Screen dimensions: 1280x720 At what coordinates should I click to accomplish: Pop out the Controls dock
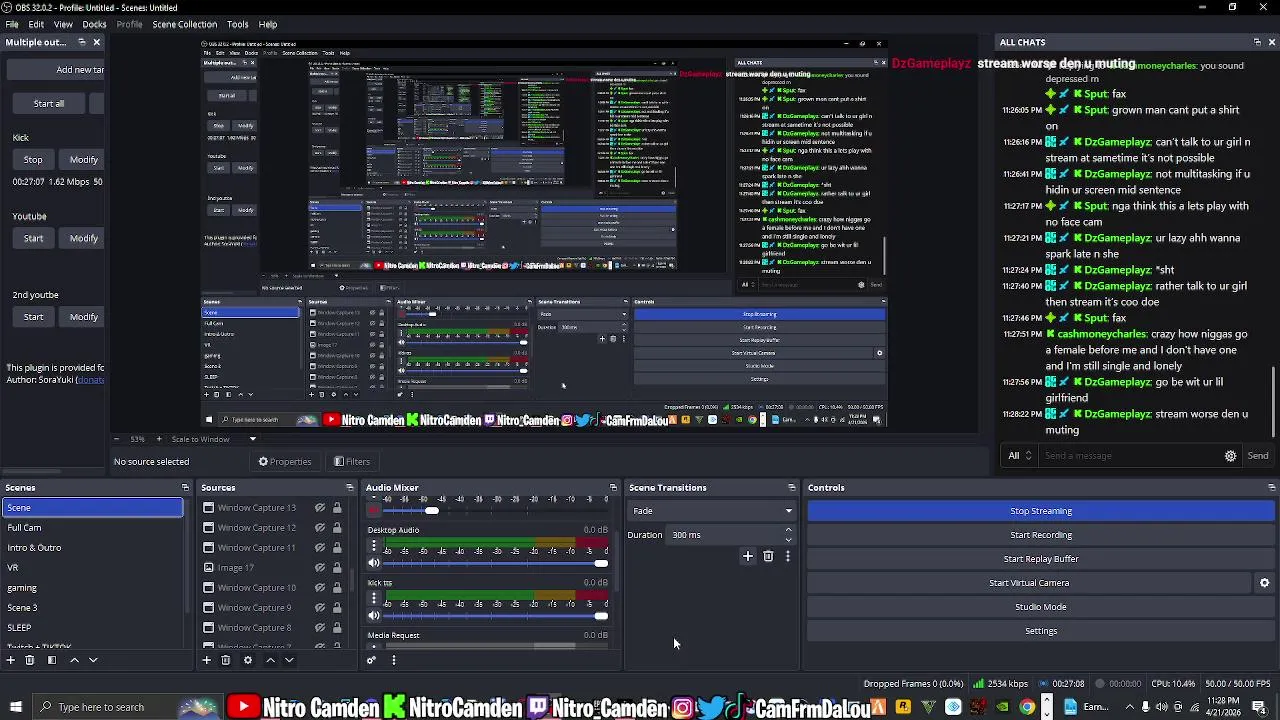pos(1271,488)
